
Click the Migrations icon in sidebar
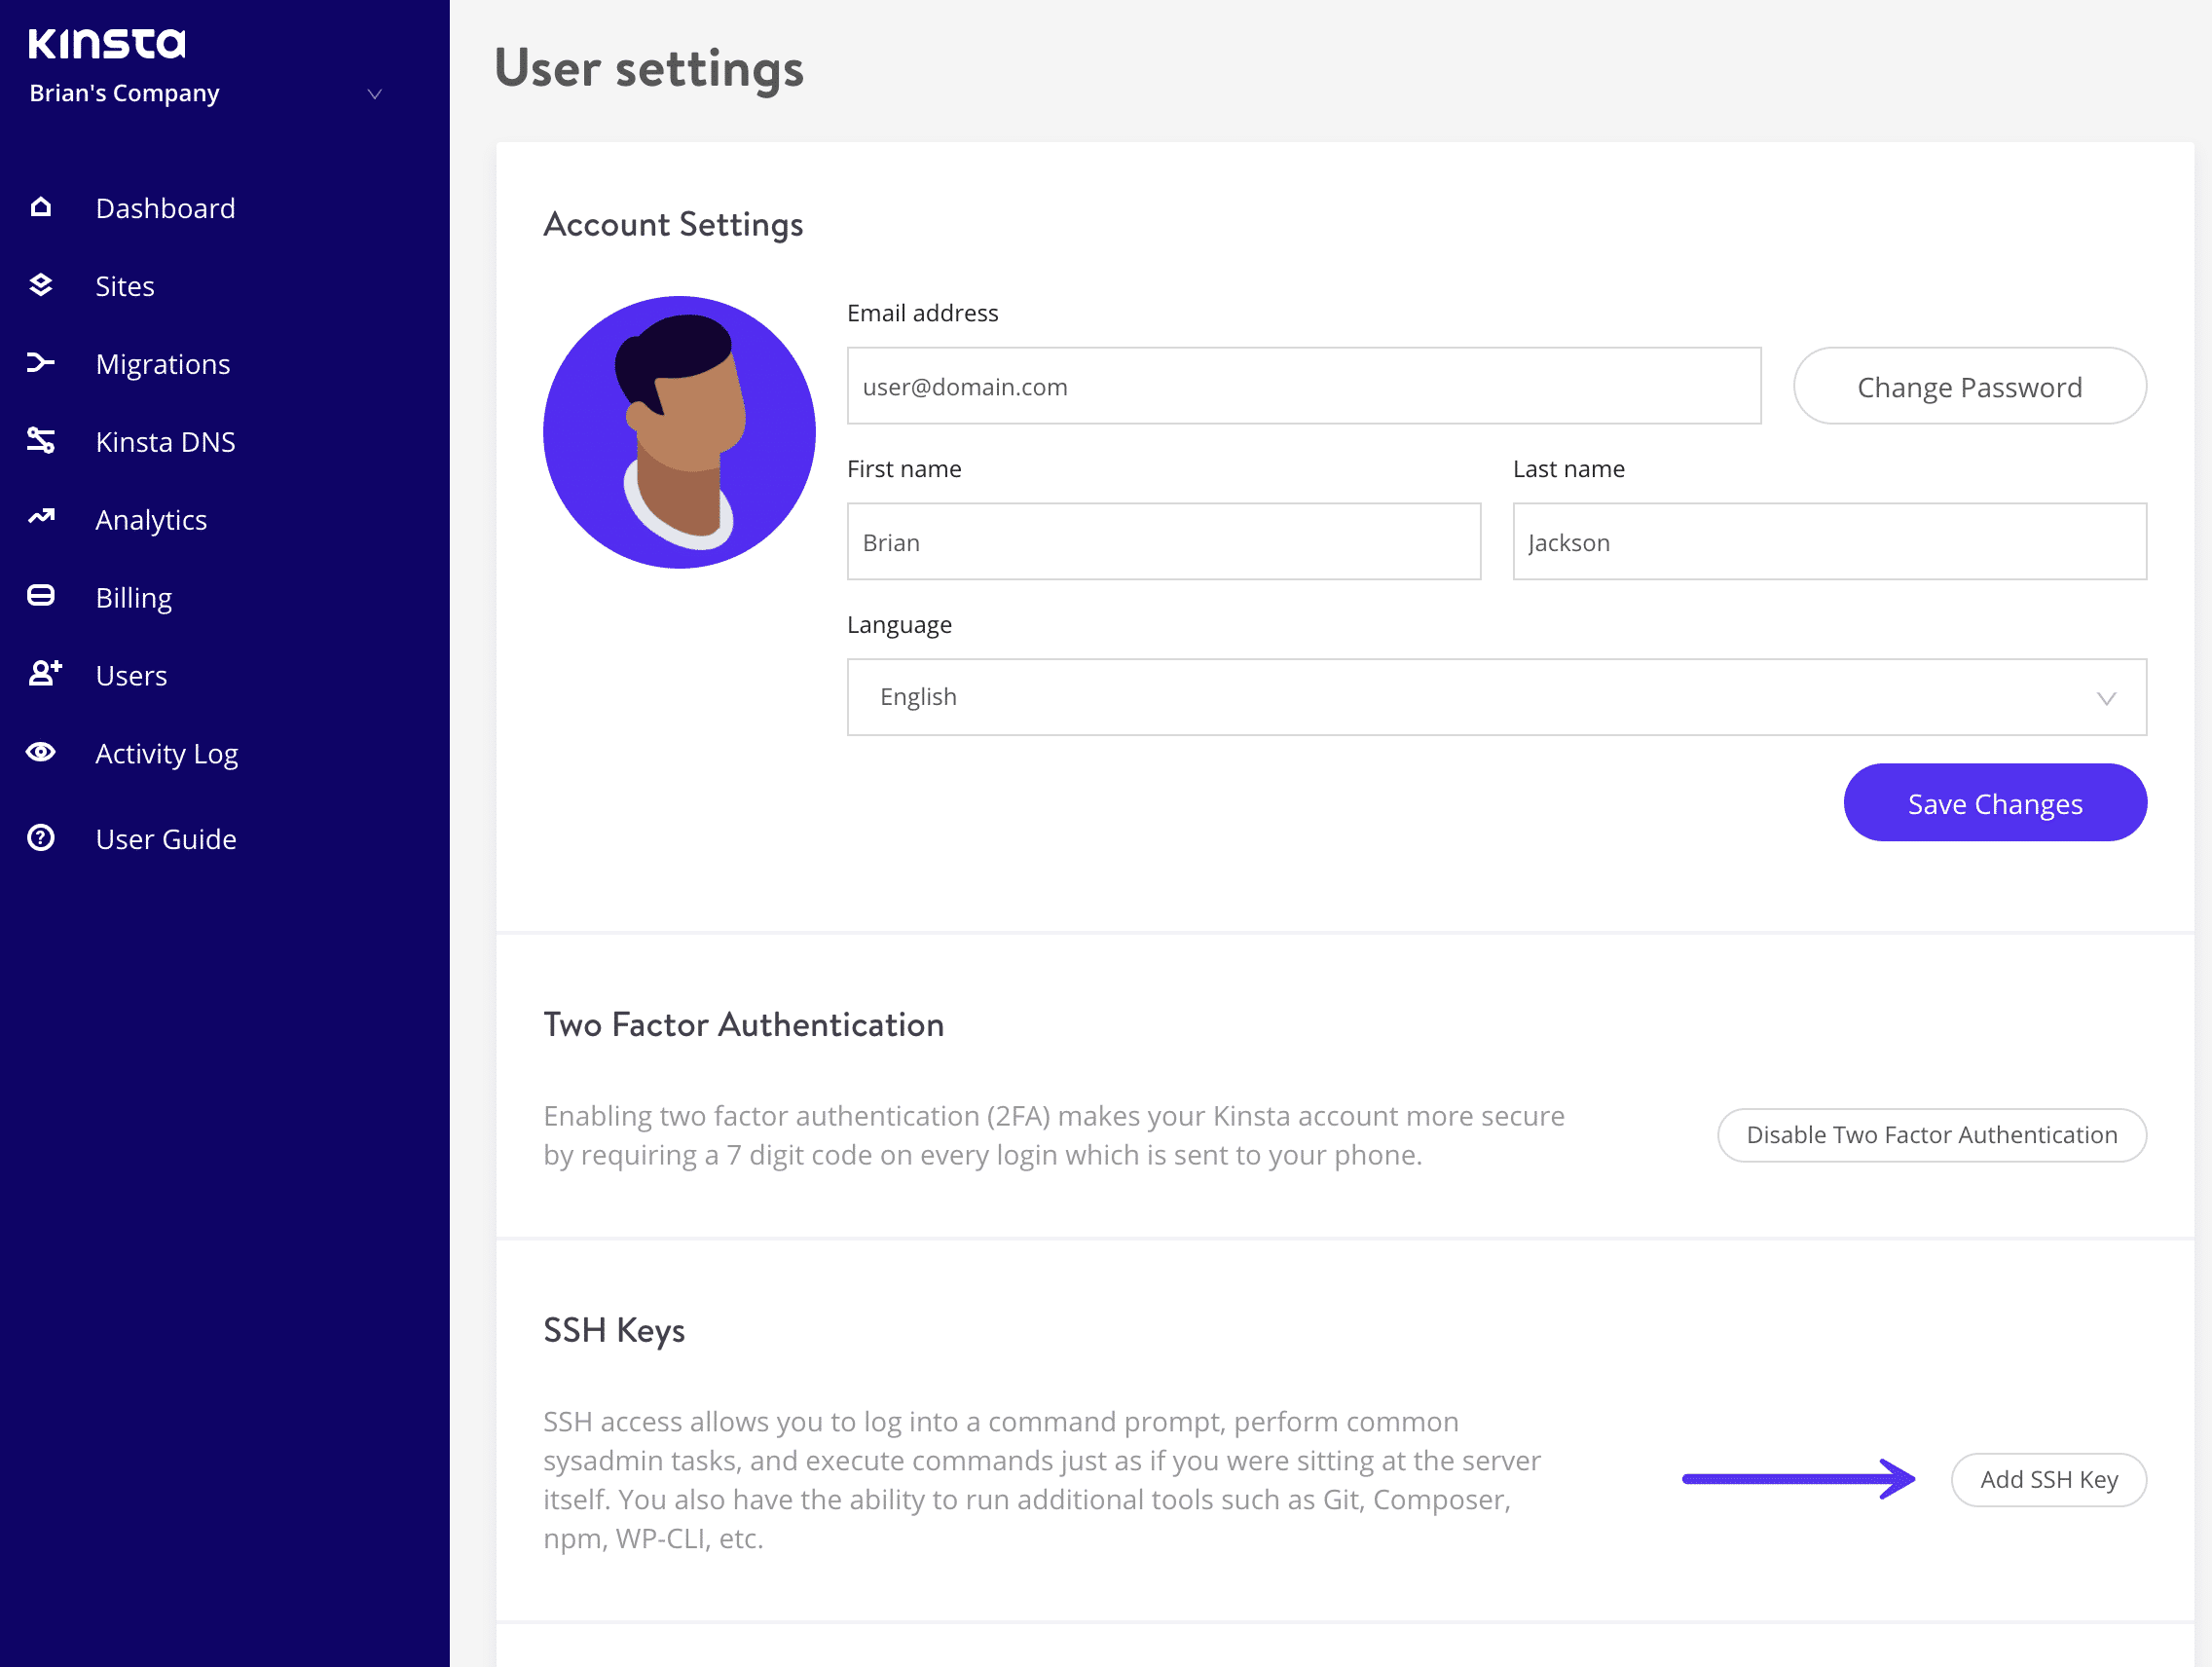tap(42, 362)
